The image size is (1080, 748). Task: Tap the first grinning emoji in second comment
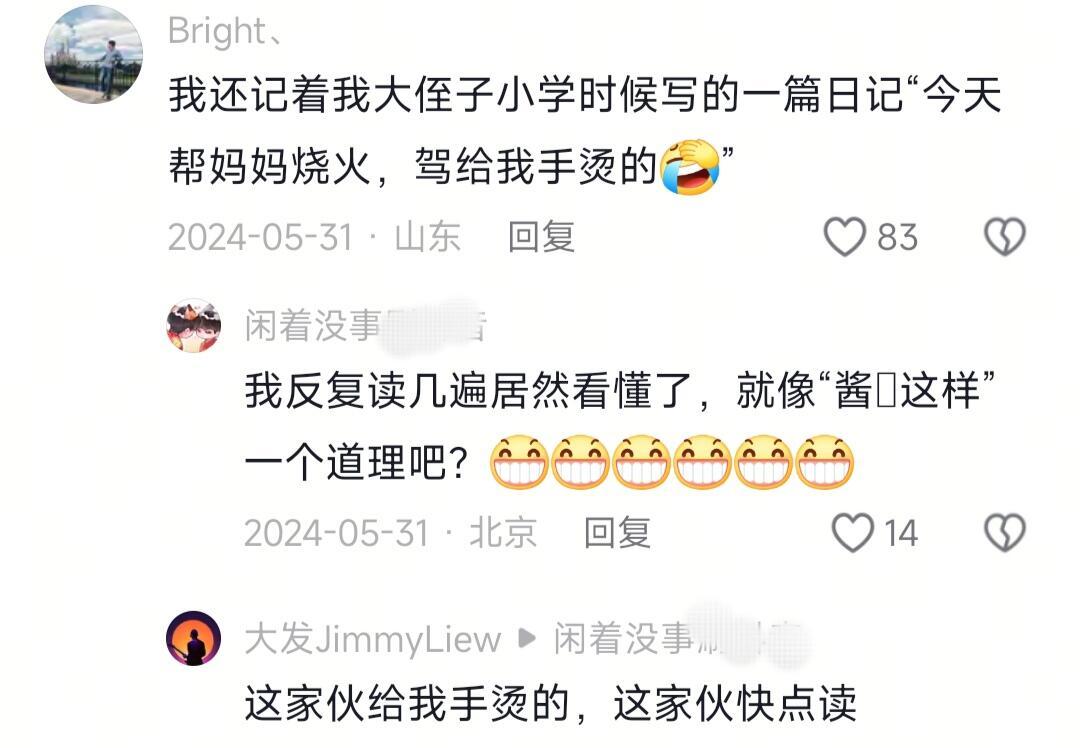pos(519,462)
